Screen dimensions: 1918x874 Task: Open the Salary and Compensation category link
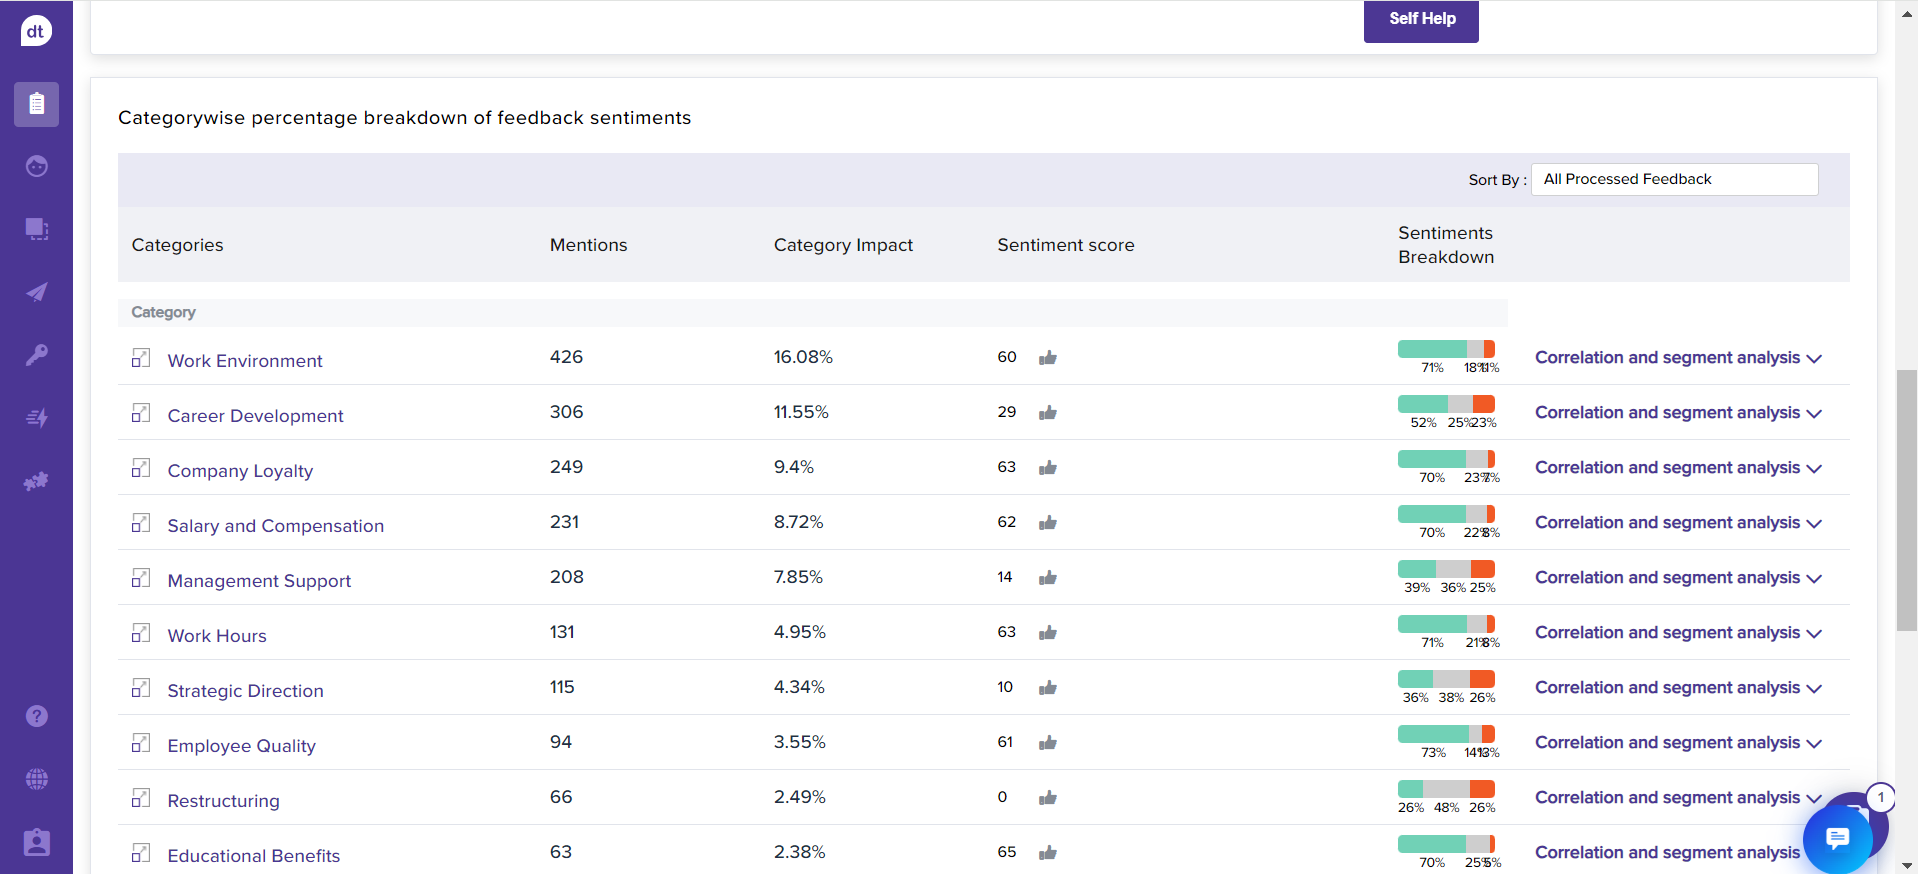point(275,526)
